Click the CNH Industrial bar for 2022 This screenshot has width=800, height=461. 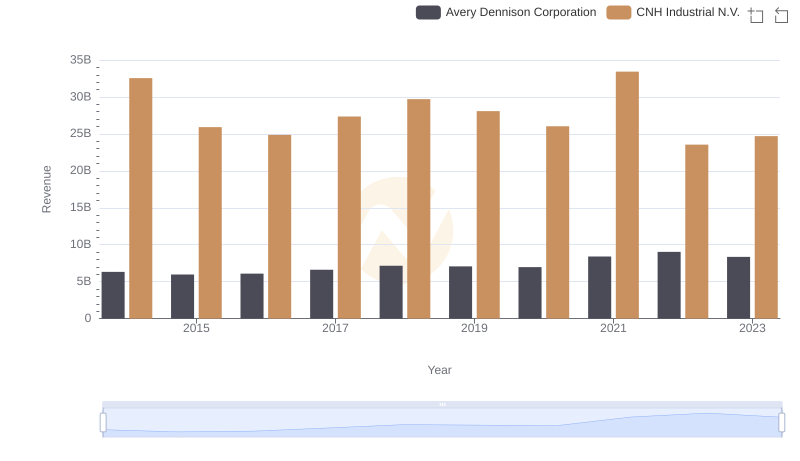tap(697, 232)
